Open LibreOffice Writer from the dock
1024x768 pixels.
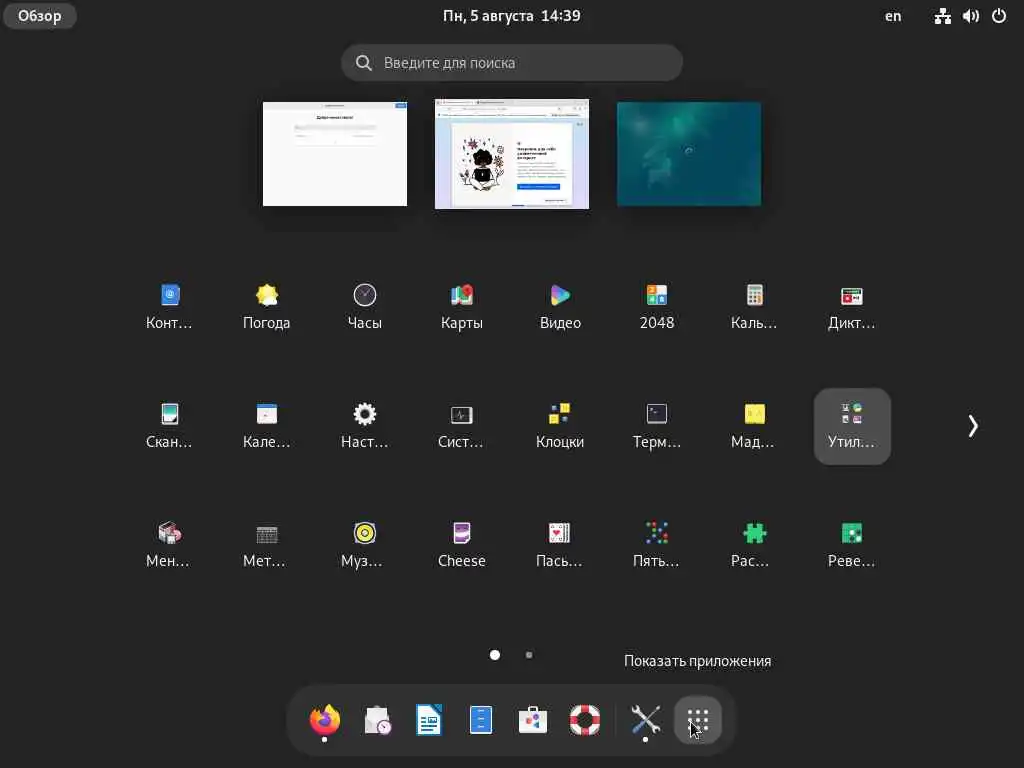(429, 720)
